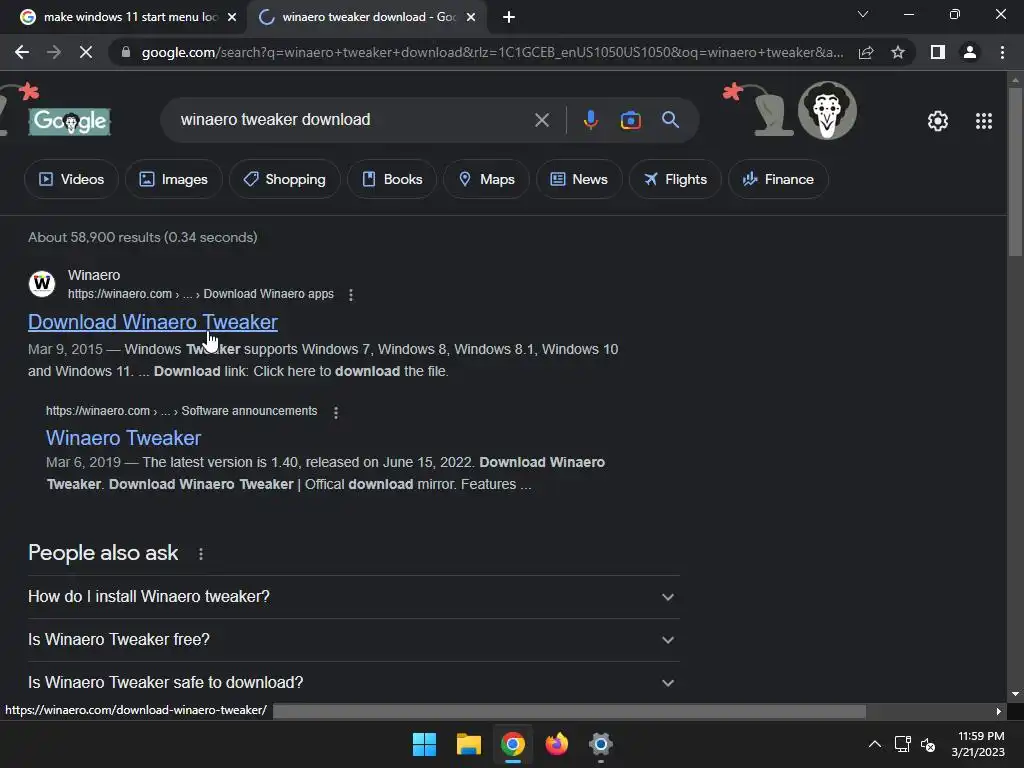Viewport: 1024px width, 768px height.
Task: Open File Explorer from the taskbar
Action: point(468,744)
